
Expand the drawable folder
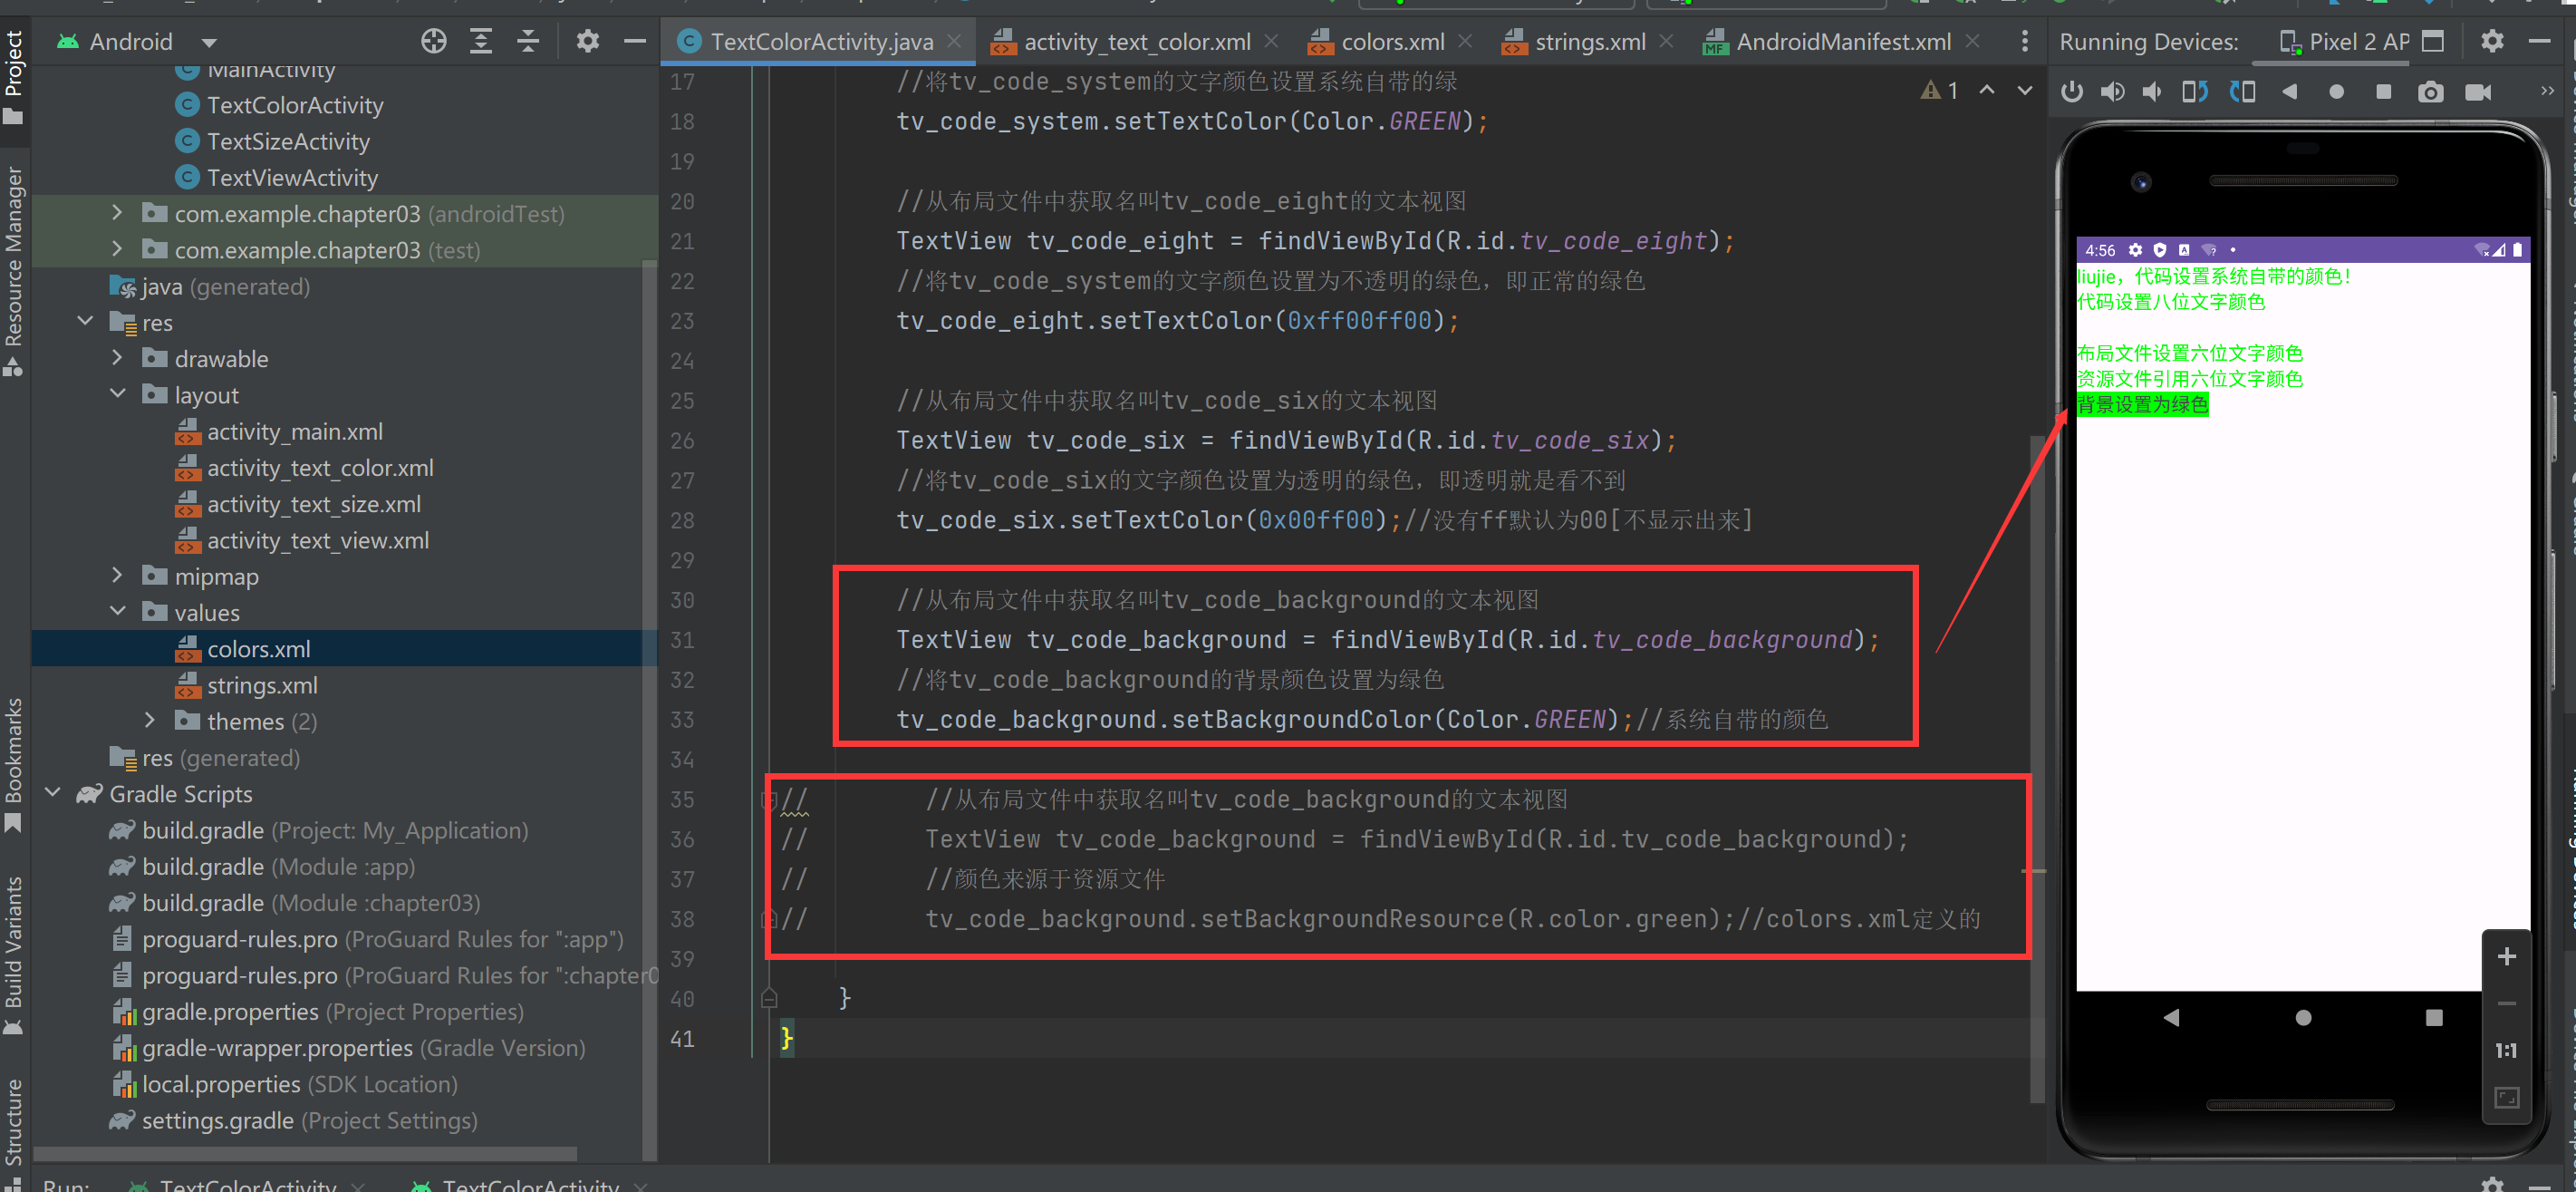pos(117,357)
